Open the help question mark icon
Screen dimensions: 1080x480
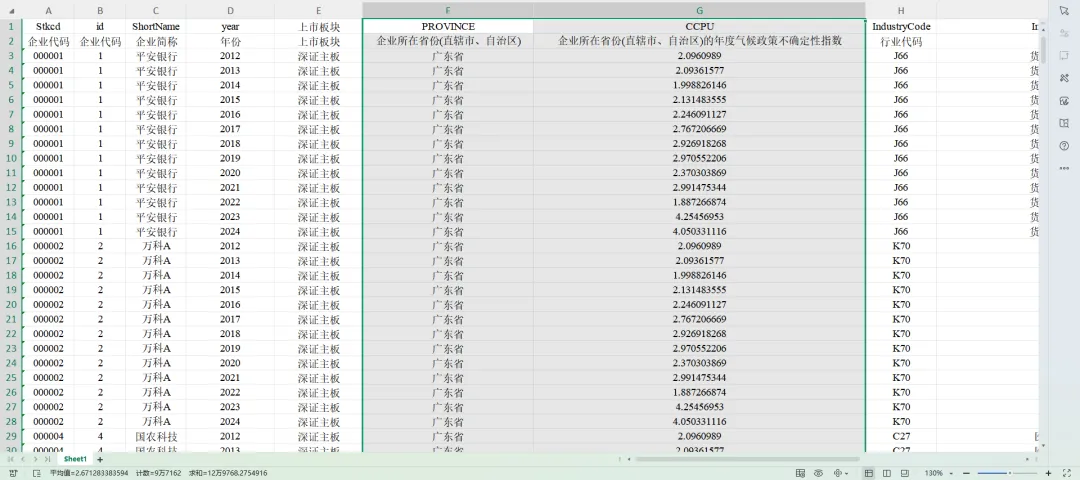[1063, 146]
